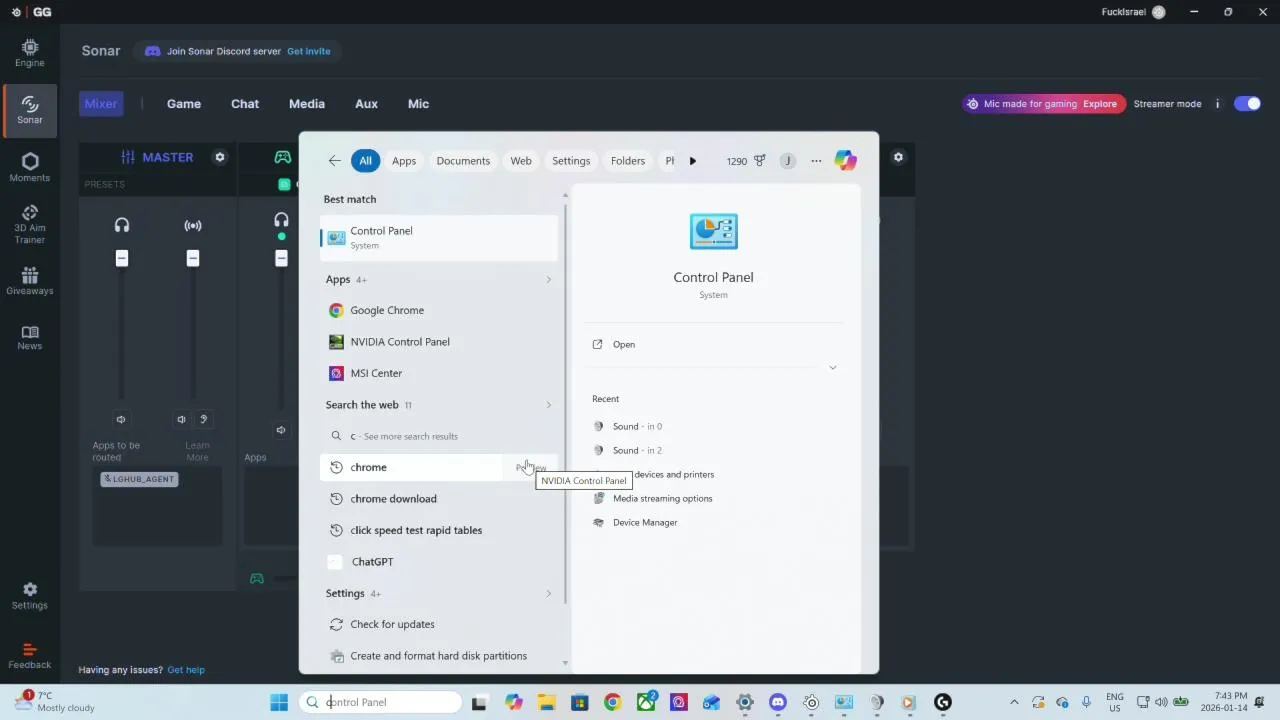Filter search results by Web
Image resolution: width=1280 pixels, height=720 pixels.
pyautogui.click(x=521, y=161)
